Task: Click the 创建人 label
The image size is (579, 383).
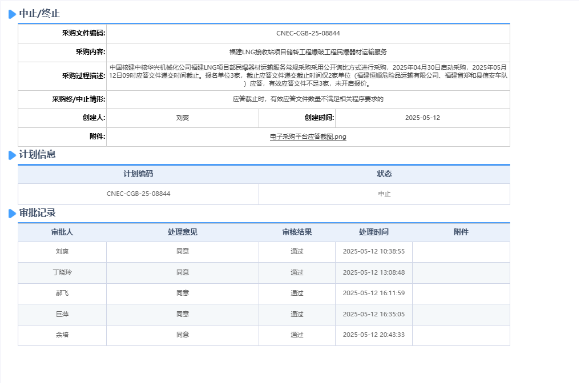Action: [x=94, y=118]
